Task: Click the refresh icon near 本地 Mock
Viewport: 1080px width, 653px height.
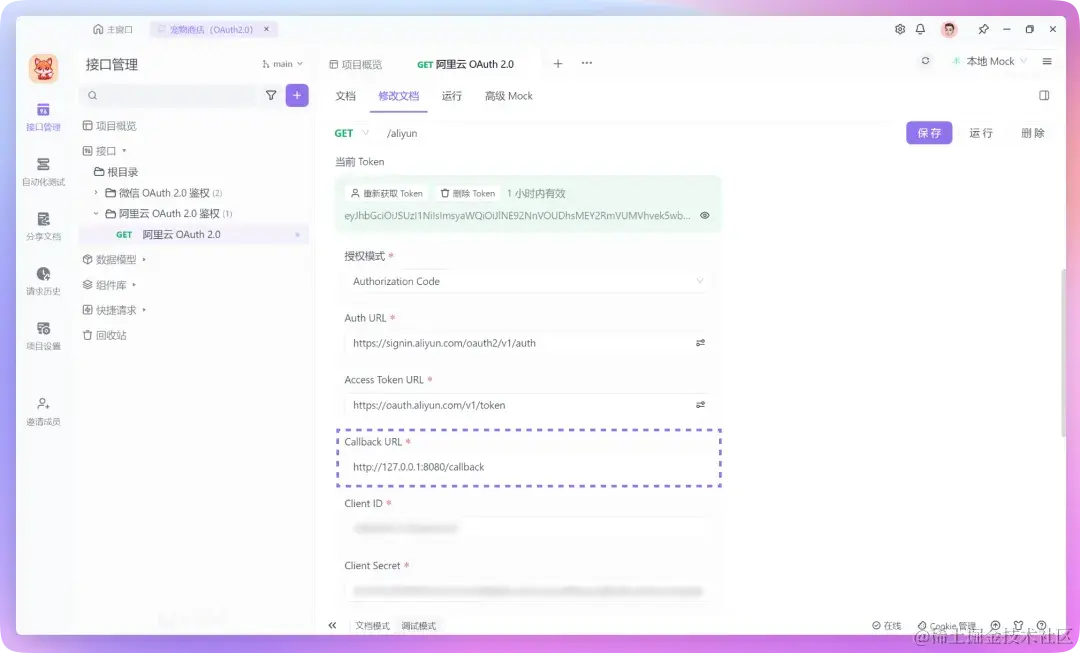Action: coord(925,61)
